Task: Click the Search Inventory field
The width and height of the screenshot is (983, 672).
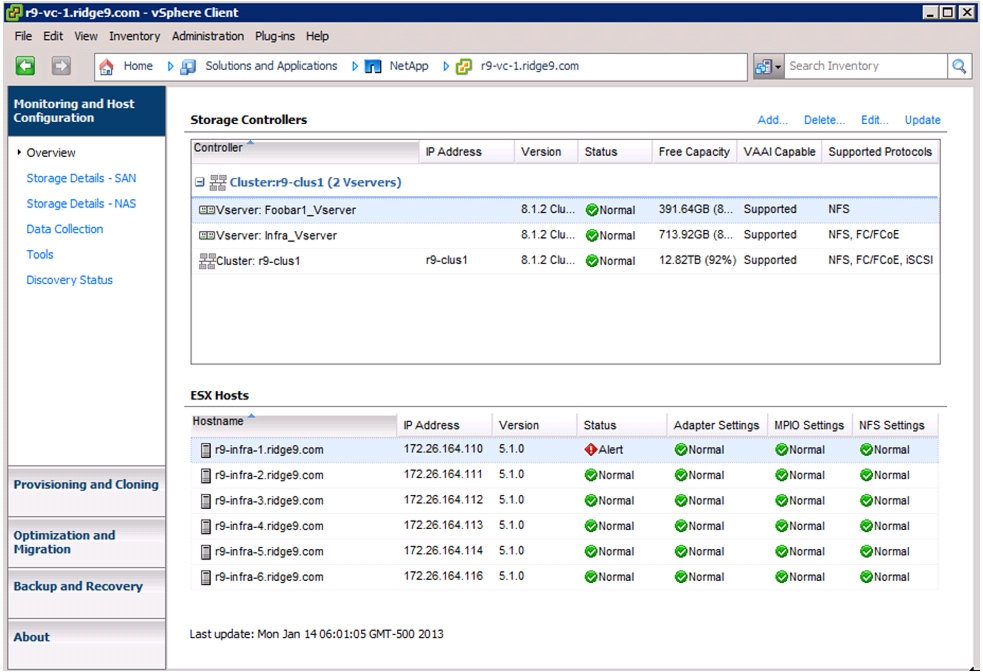Action: pyautogui.click(x=865, y=66)
